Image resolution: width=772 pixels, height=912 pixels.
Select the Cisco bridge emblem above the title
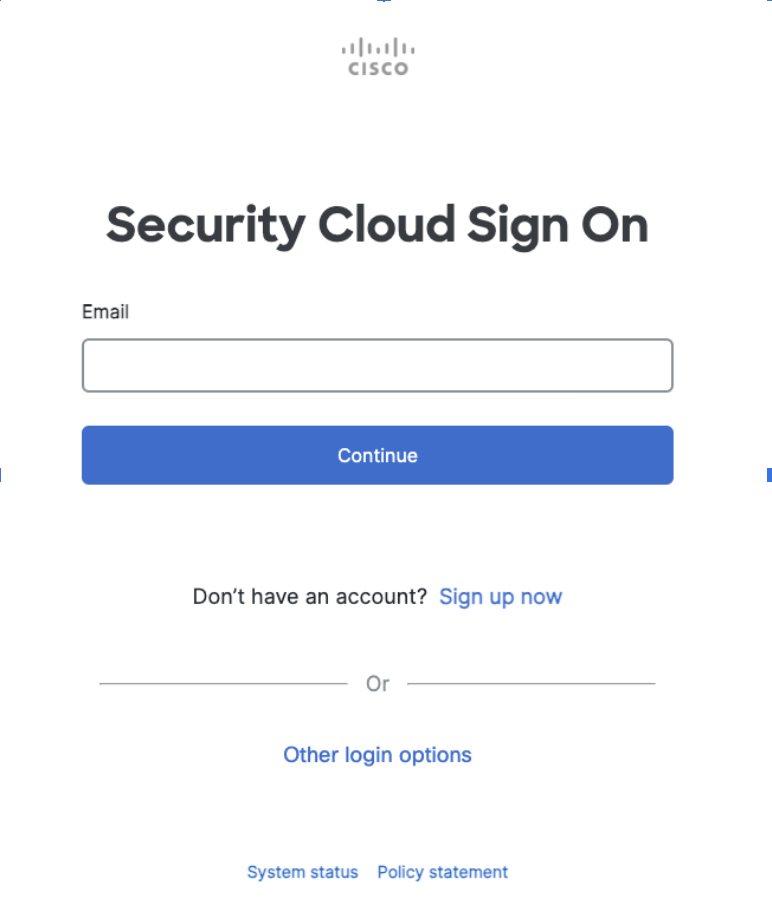click(377, 48)
